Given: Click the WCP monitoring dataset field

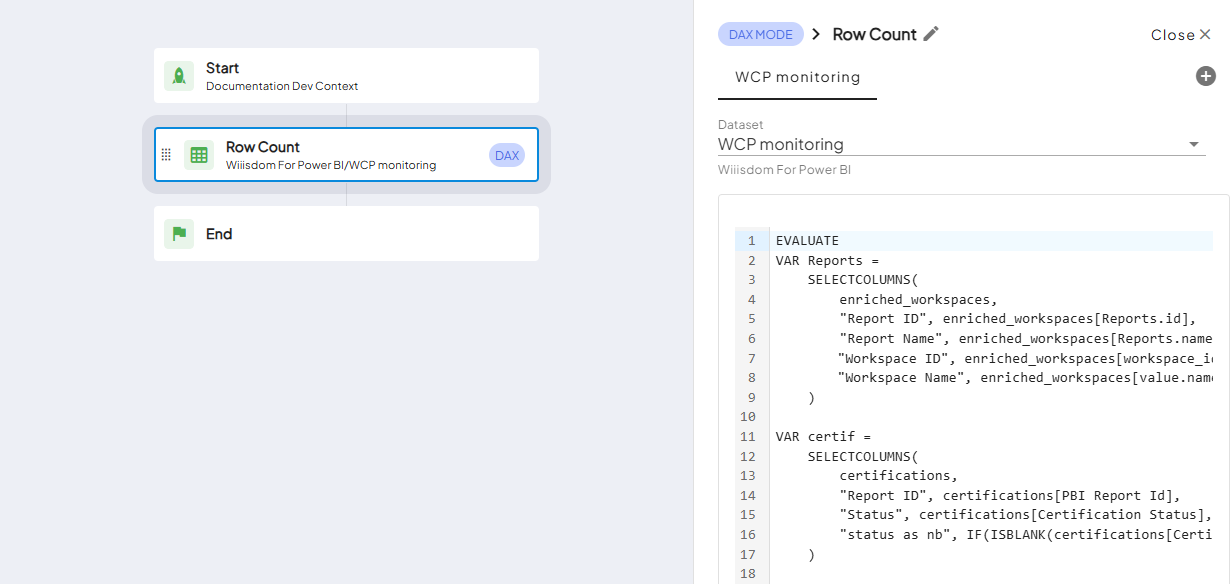Looking at the screenshot, I should click(x=962, y=144).
